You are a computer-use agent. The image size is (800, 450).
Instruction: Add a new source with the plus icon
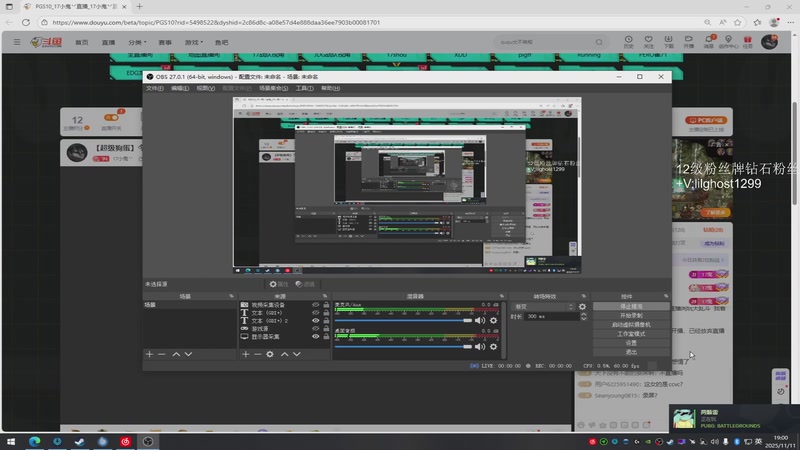(245, 354)
